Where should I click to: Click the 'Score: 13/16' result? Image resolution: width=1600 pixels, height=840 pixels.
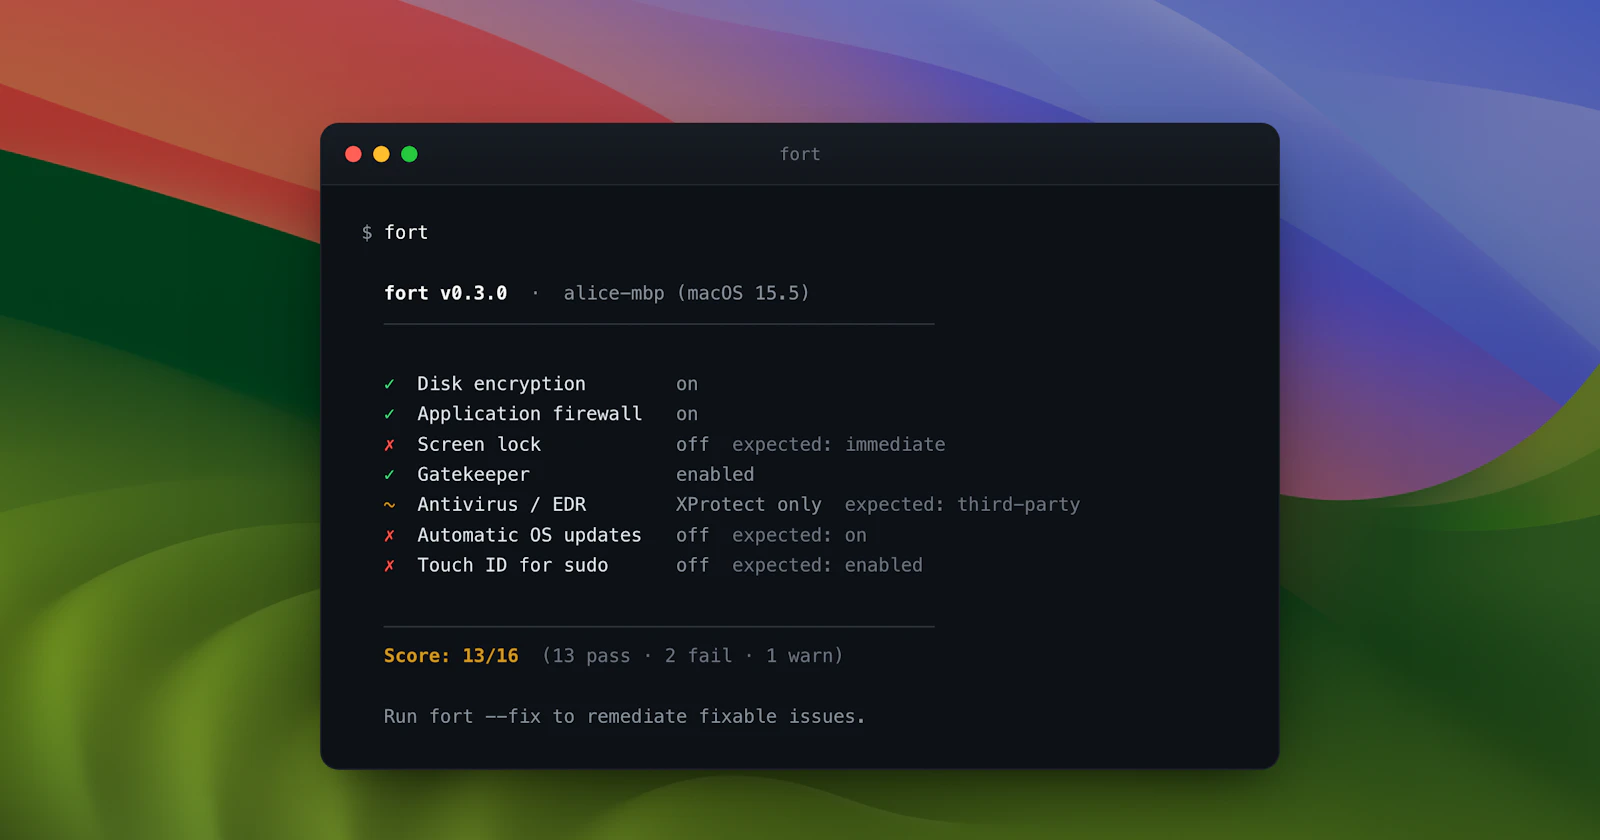451,656
